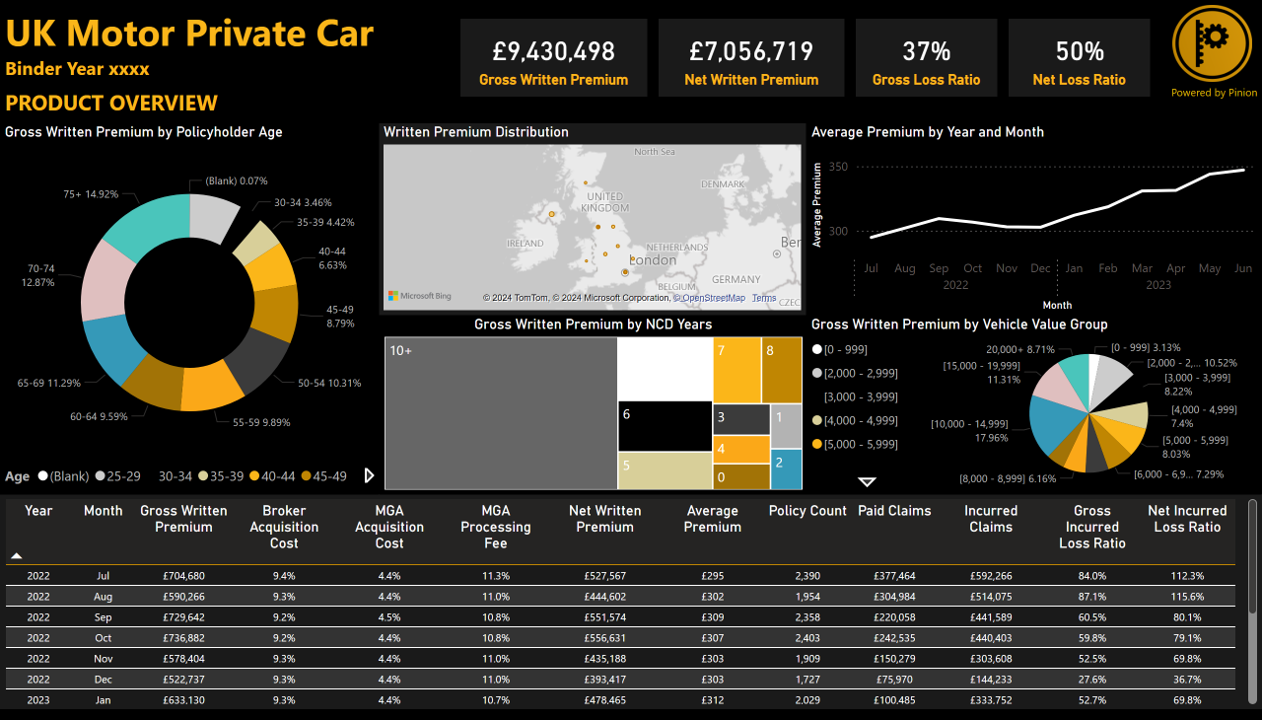Select the blue 2 NCD years tile
The height and width of the screenshot is (720, 1262).
[x=786, y=468]
